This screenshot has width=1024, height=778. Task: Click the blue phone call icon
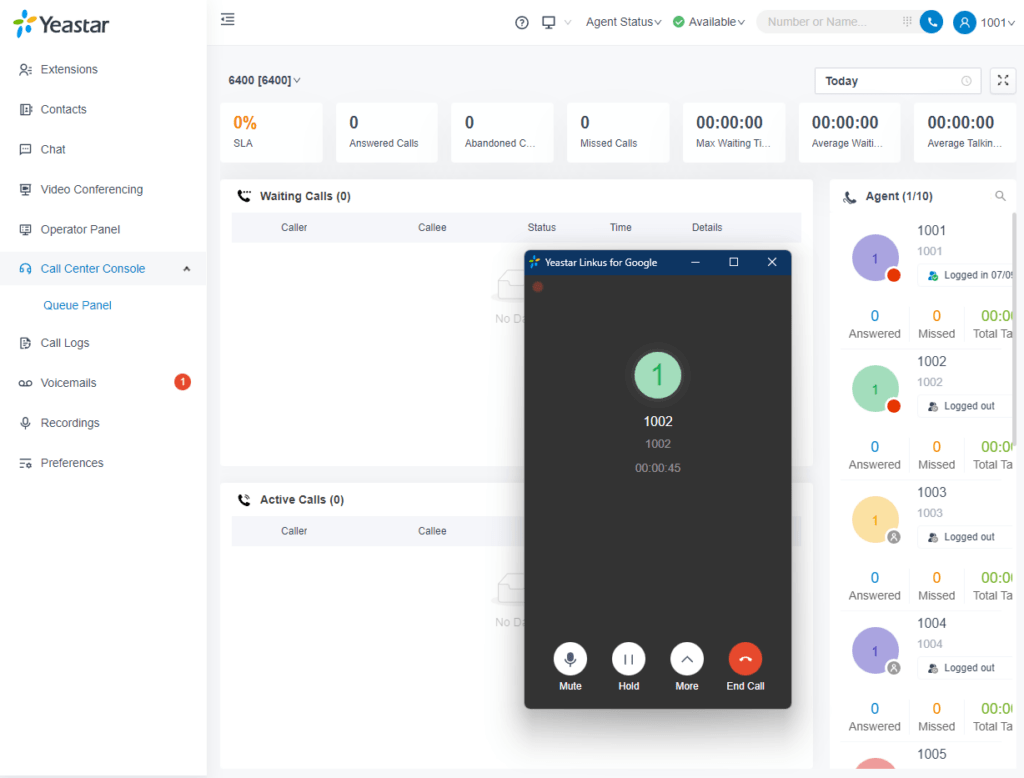point(931,21)
